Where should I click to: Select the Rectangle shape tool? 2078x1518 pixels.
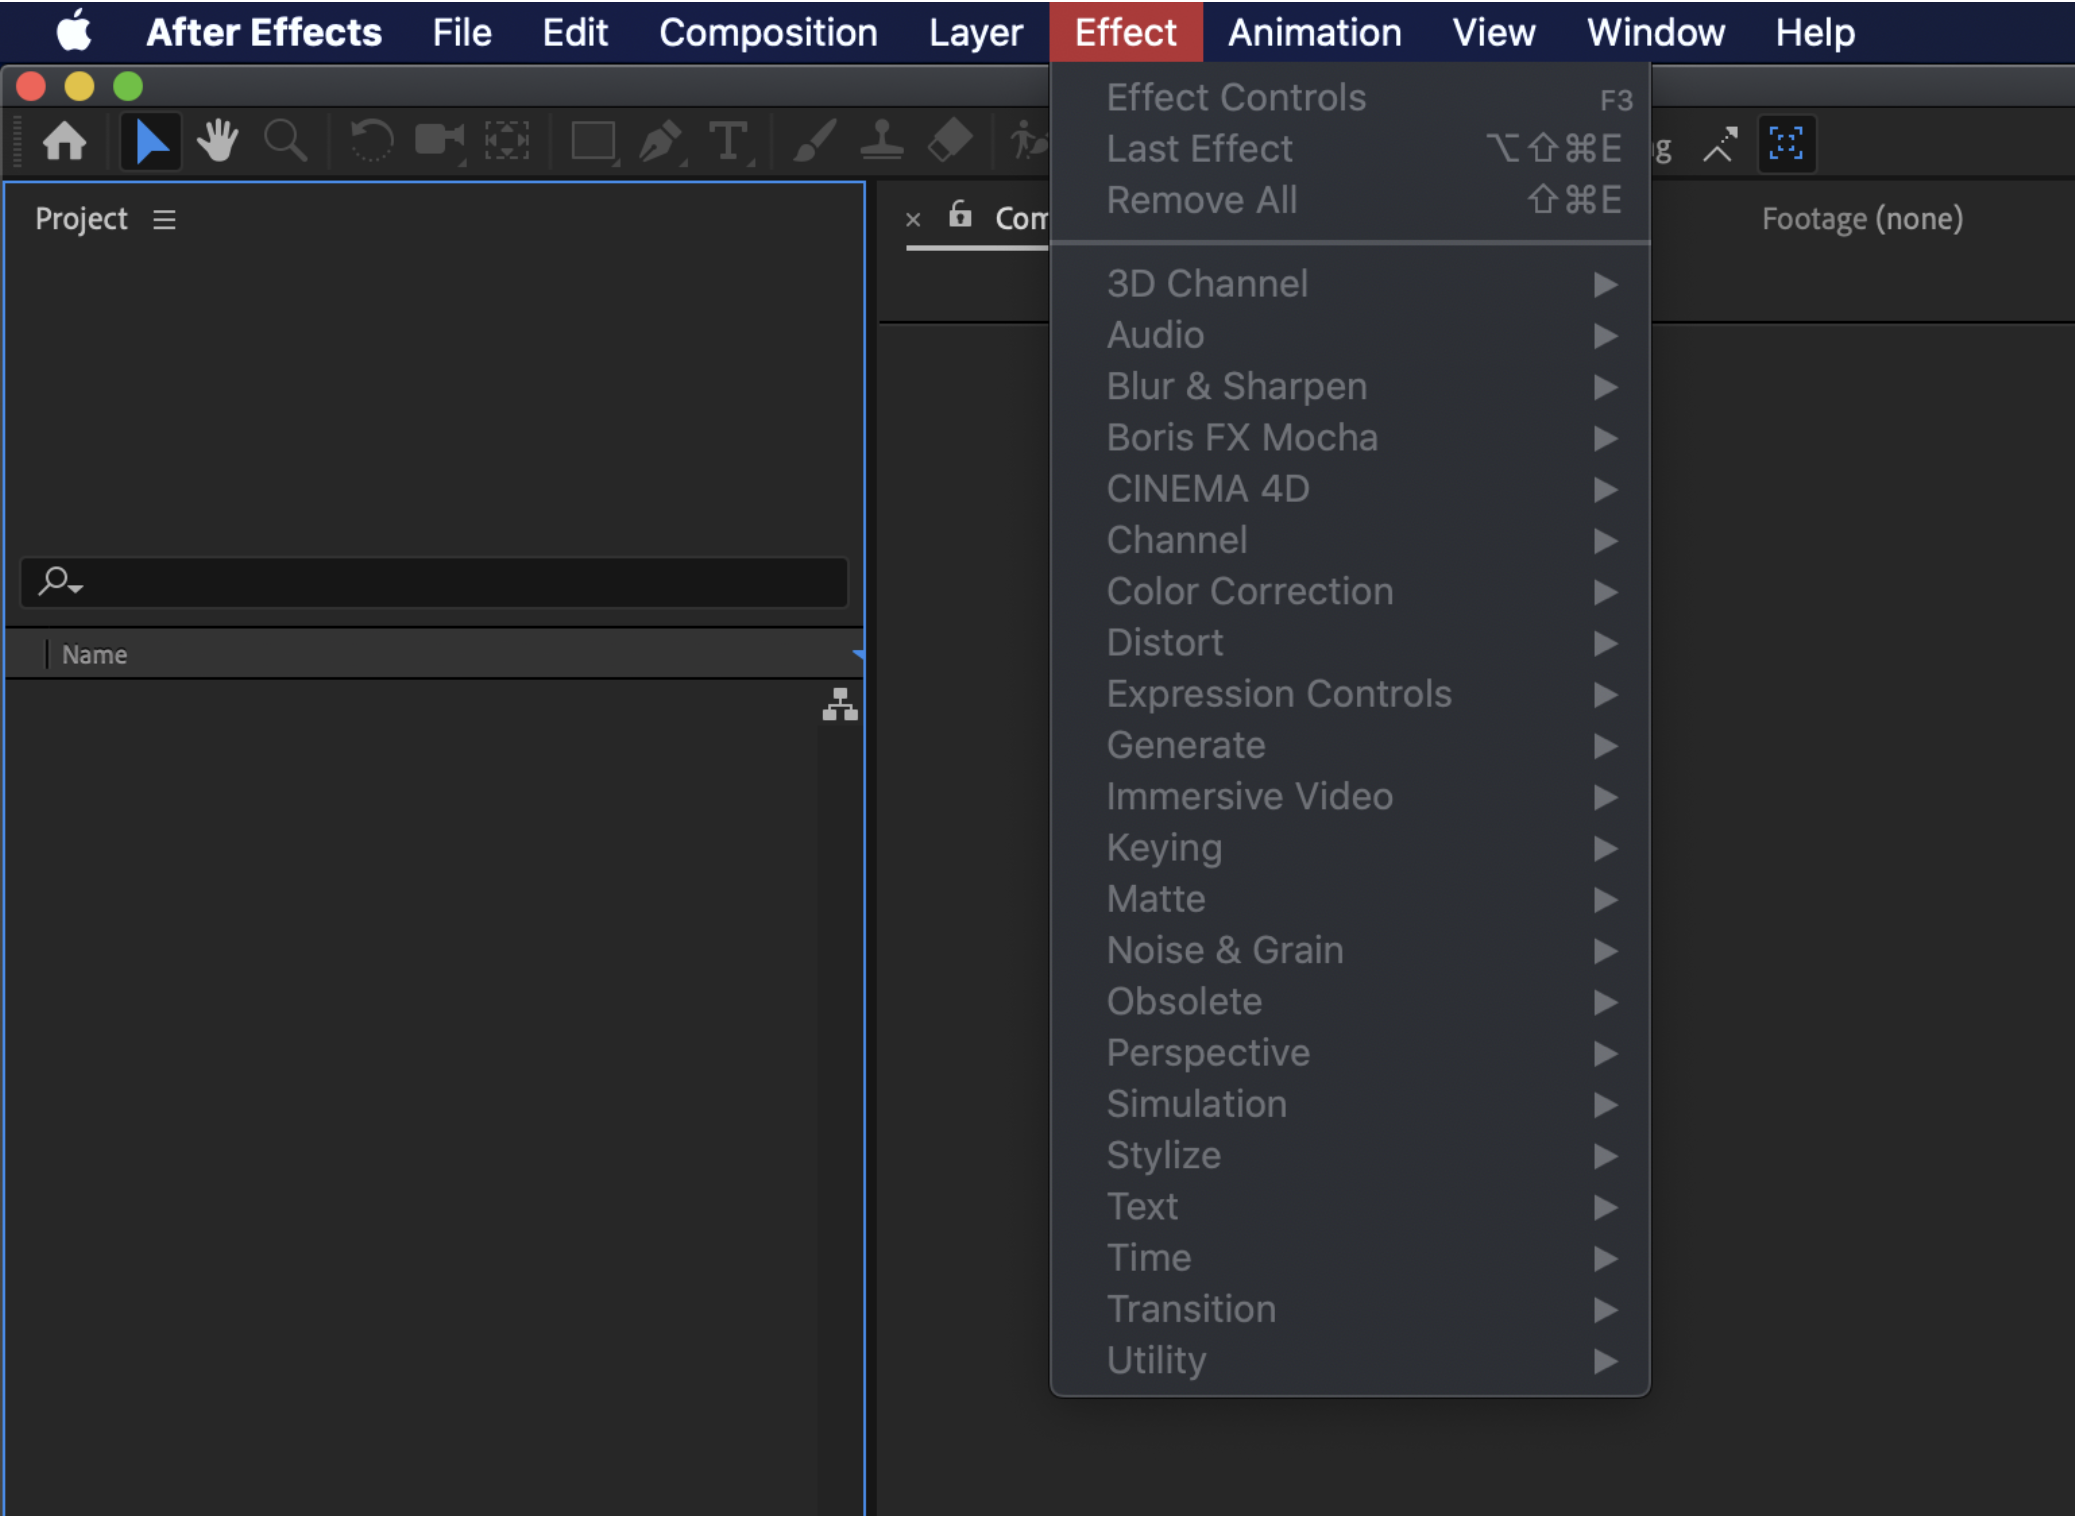pyautogui.click(x=594, y=141)
